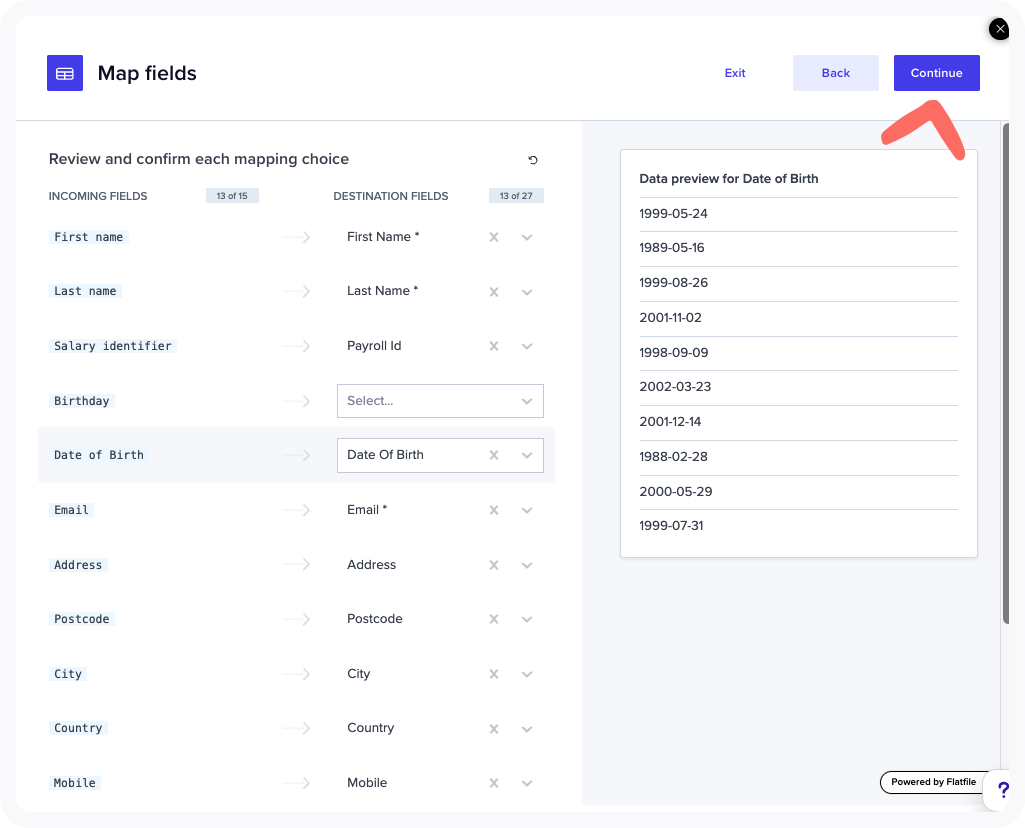Remove the Payroll Id mapping
This screenshot has height=828, width=1025.
[x=494, y=346]
